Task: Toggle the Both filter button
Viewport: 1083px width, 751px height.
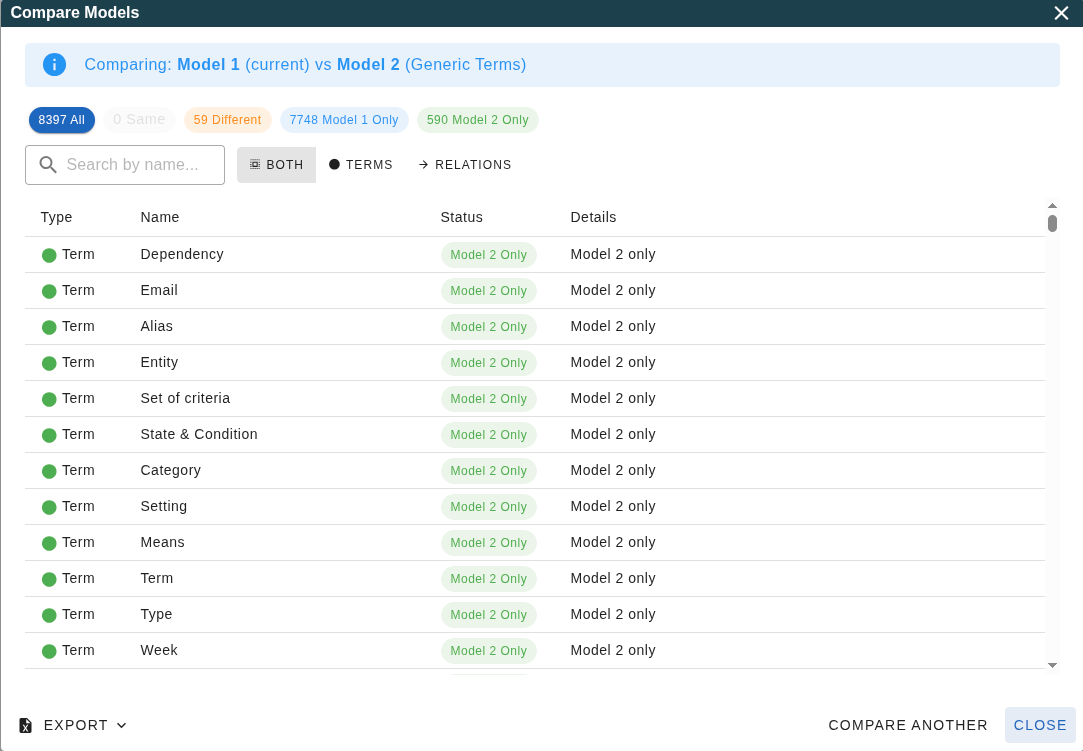Action: coord(276,165)
